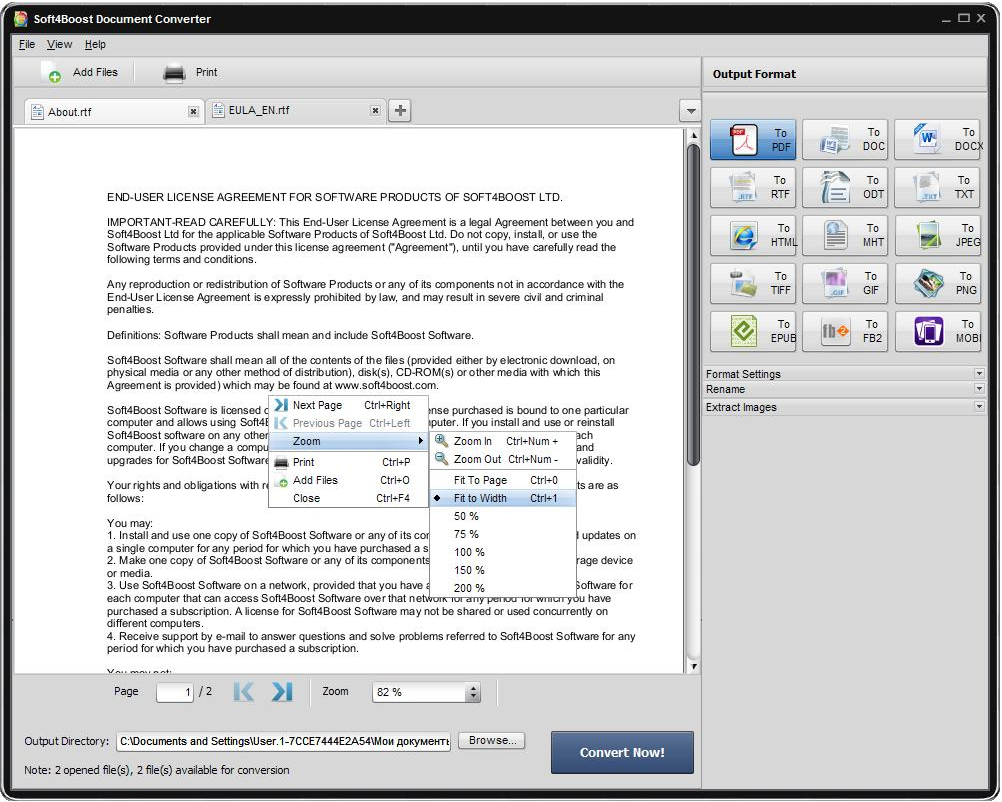Screen dimensions: 1002x802
Task: Select the To FB2 output format
Action: click(845, 331)
